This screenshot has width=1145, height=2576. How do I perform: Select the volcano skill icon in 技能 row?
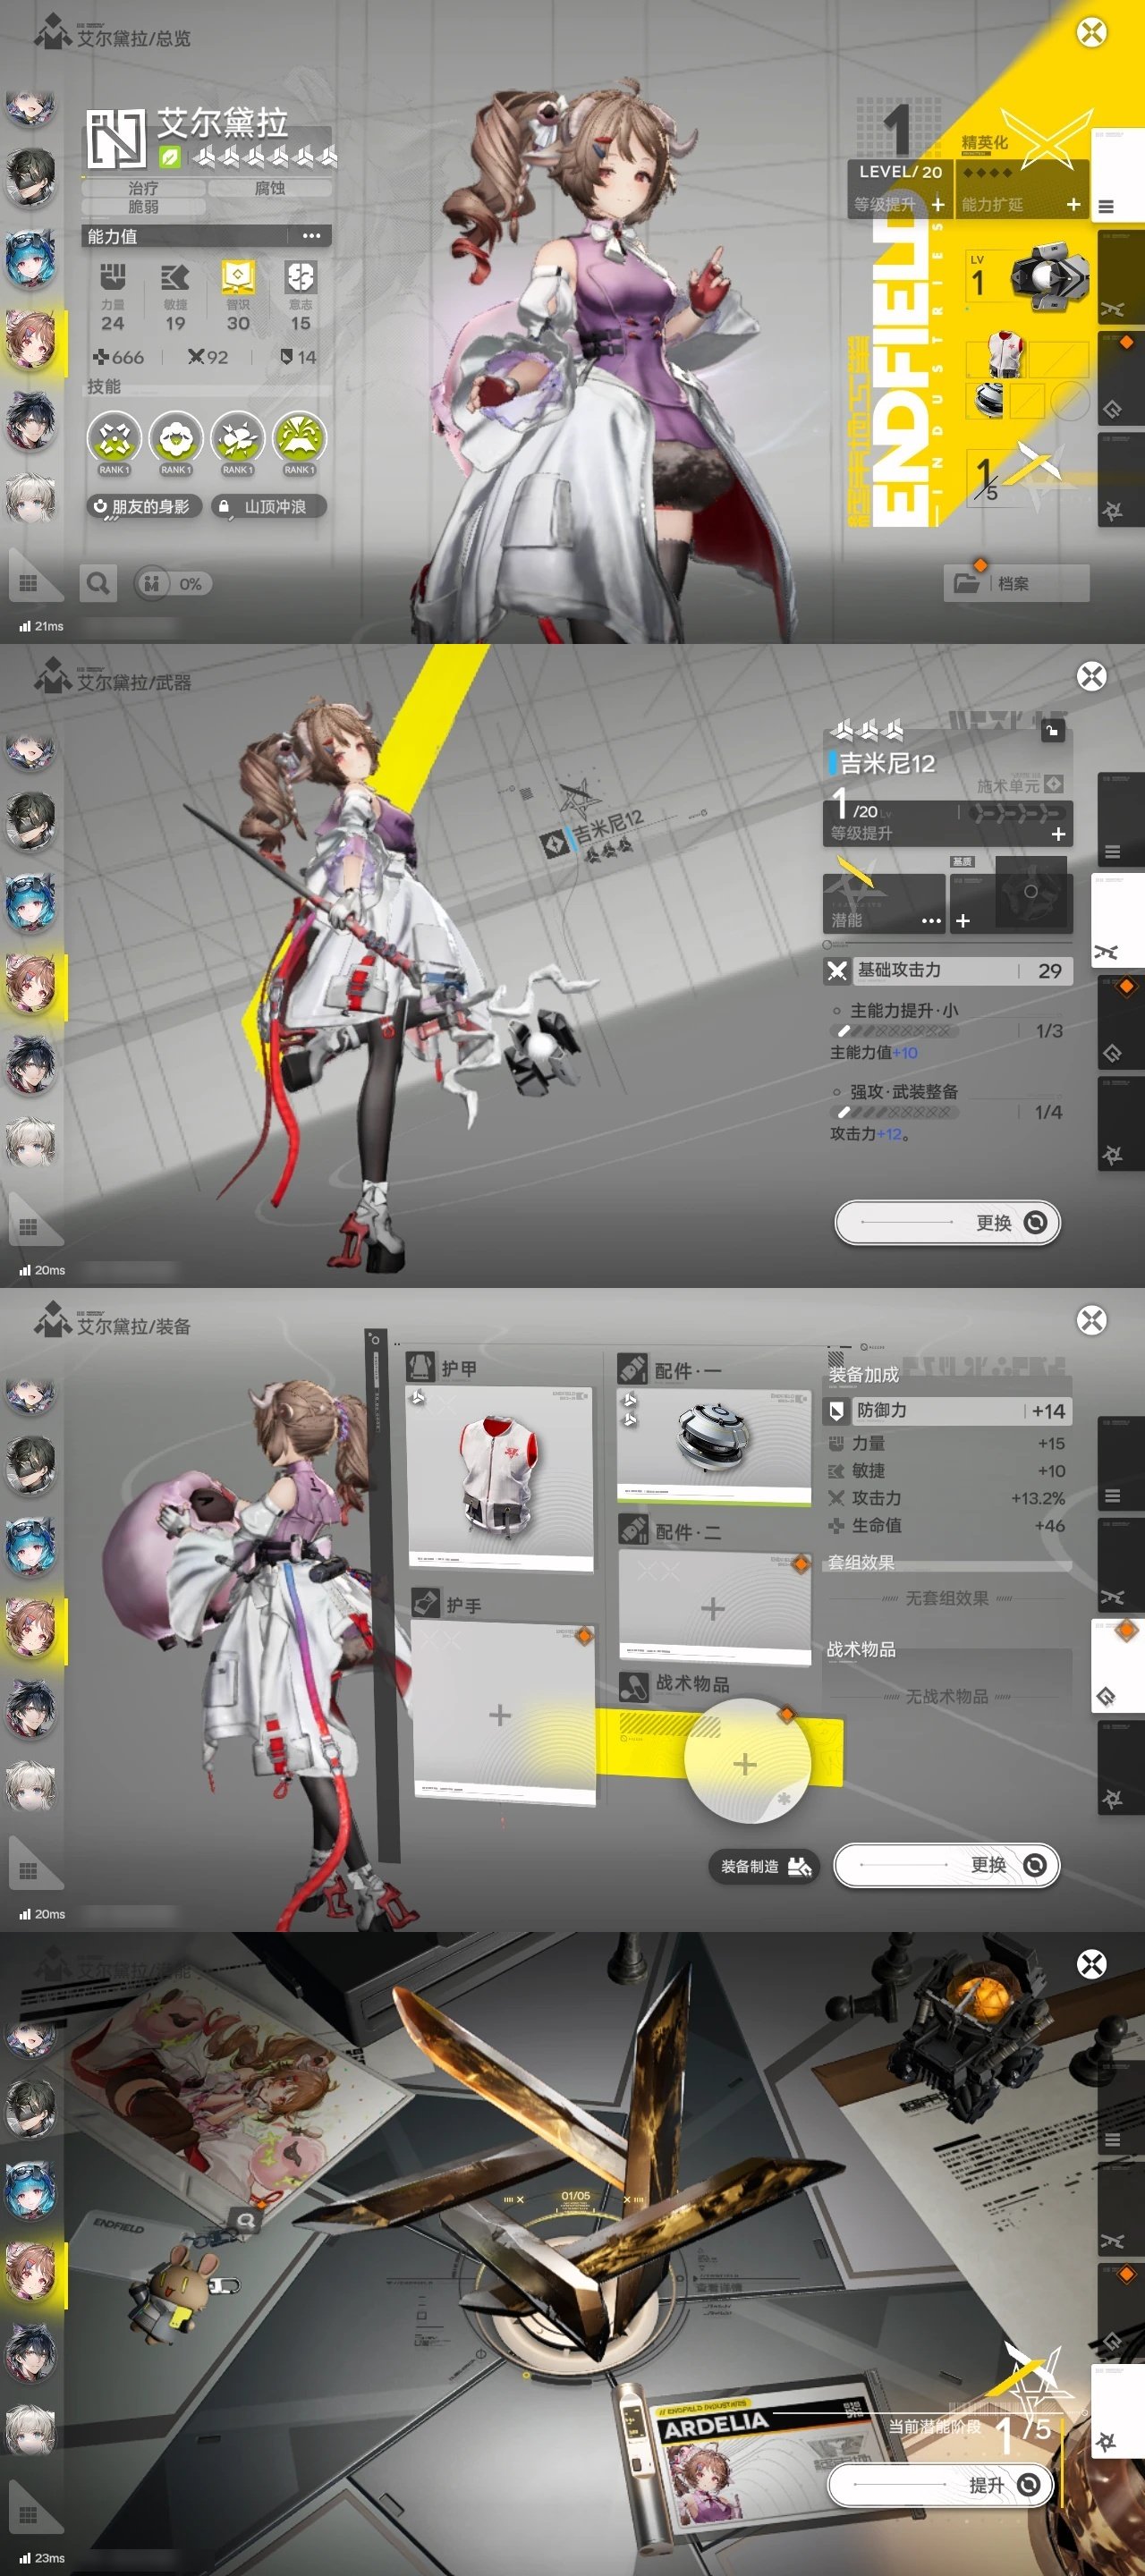pyautogui.click(x=298, y=439)
